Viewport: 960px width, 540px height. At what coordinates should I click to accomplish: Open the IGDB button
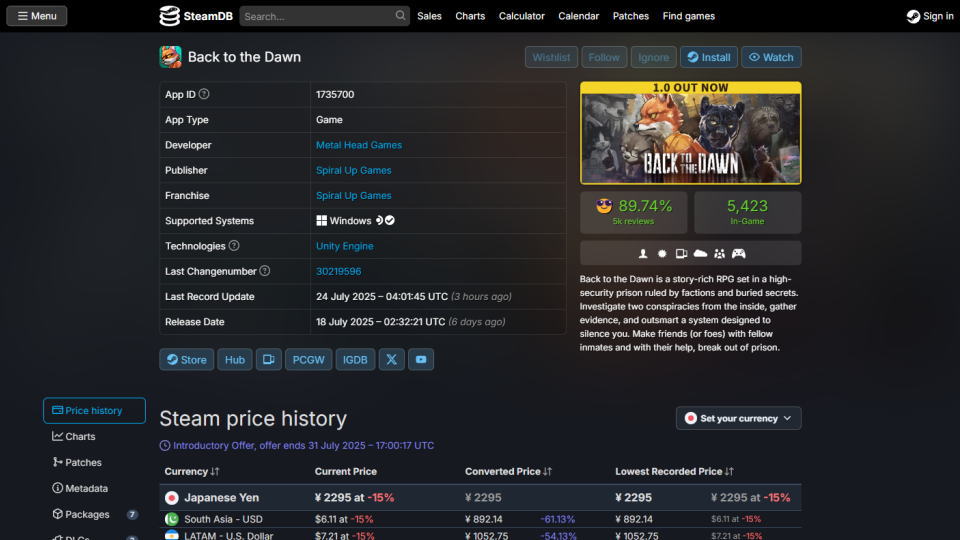click(355, 359)
